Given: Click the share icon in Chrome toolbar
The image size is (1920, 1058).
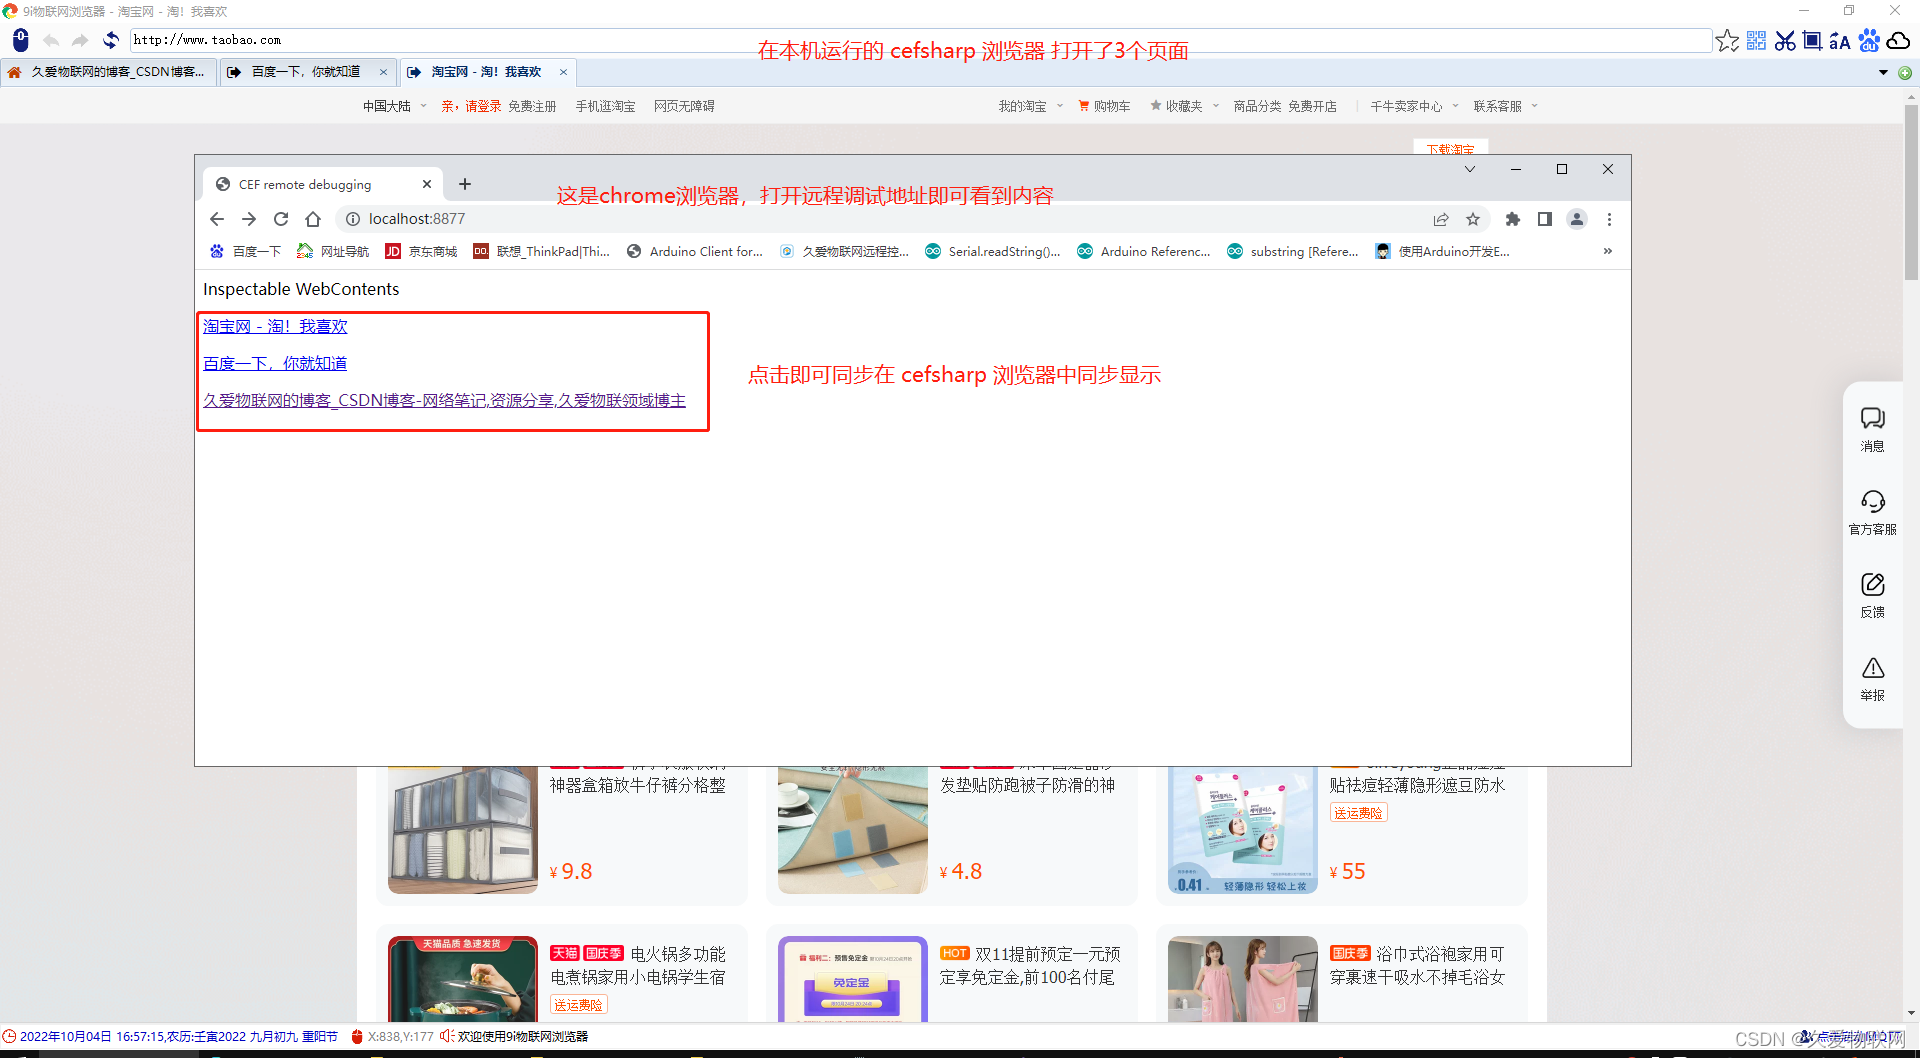Looking at the screenshot, I should [1442, 219].
